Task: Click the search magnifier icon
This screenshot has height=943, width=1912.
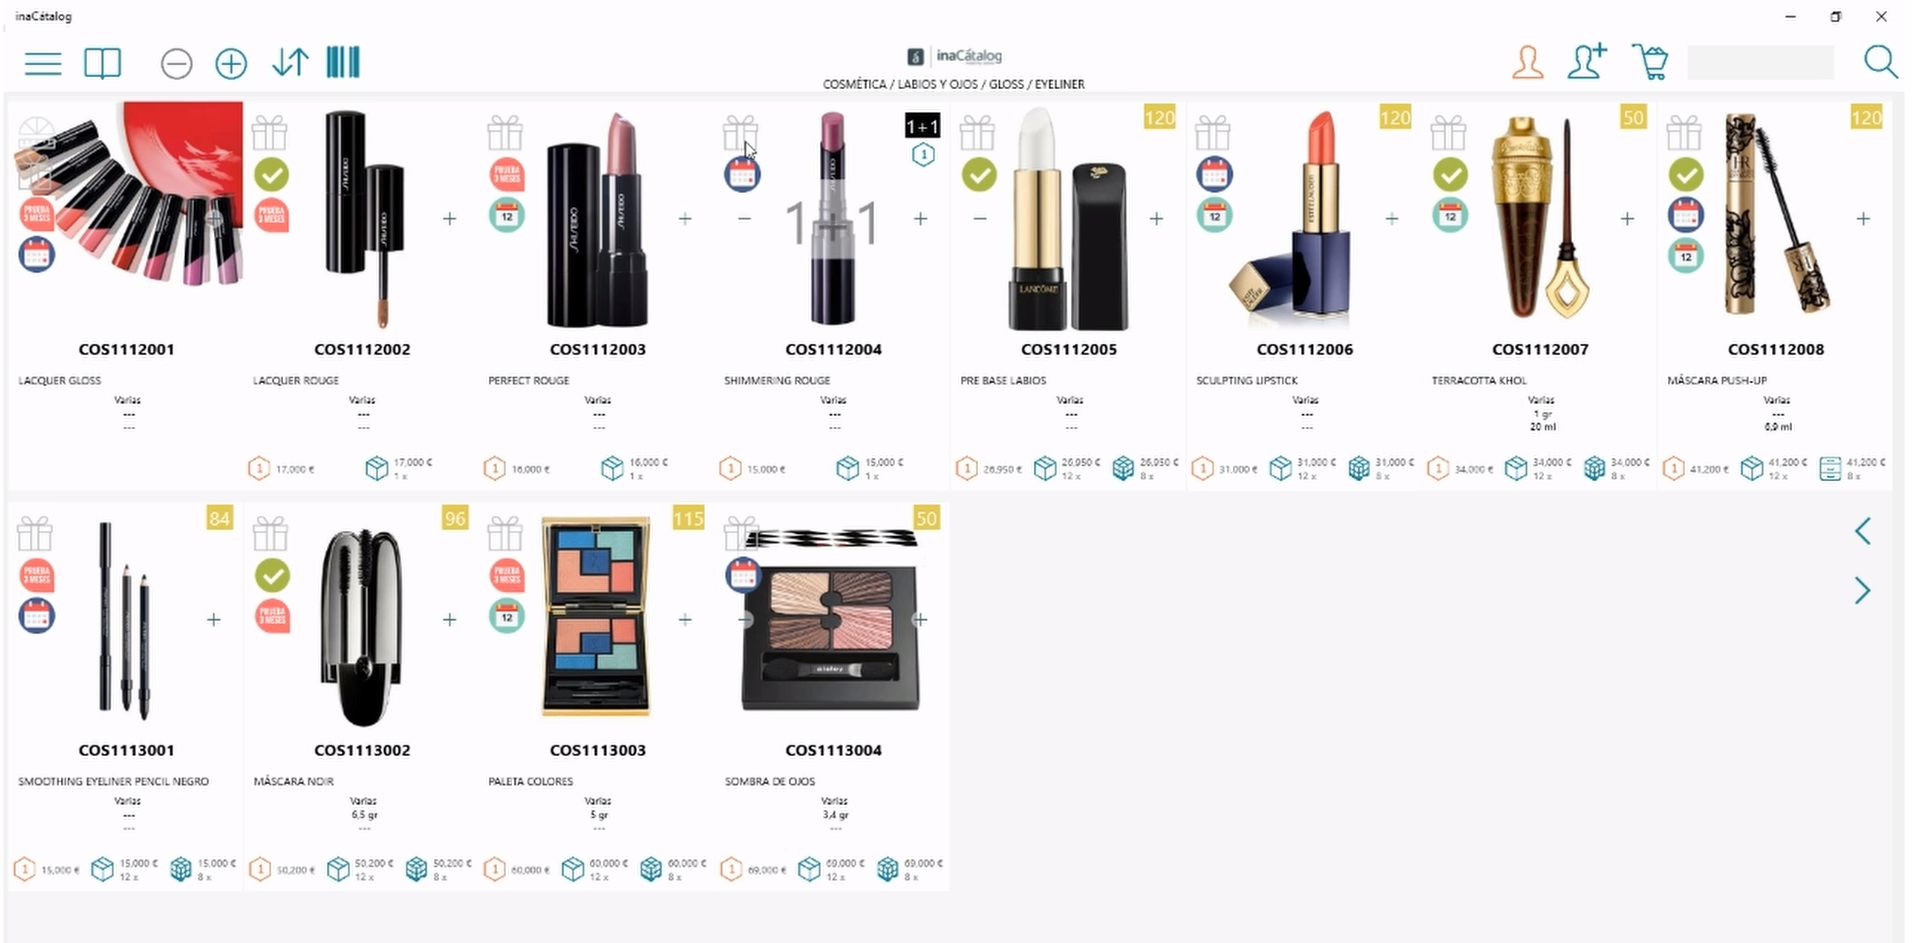Action: (x=1880, y=62)
